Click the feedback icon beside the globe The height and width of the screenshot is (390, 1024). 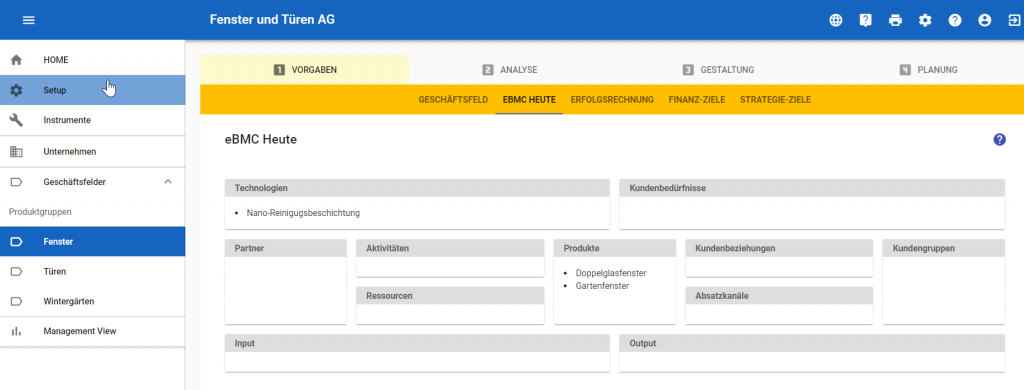pyautogui.click(x=865, y=20)
